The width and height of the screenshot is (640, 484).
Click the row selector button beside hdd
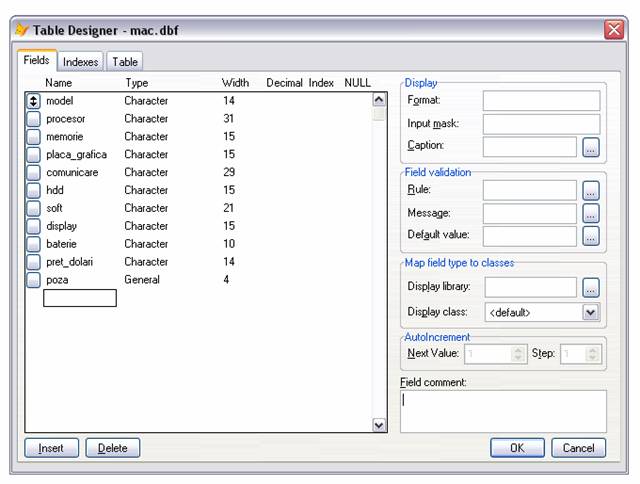point(33,190)
